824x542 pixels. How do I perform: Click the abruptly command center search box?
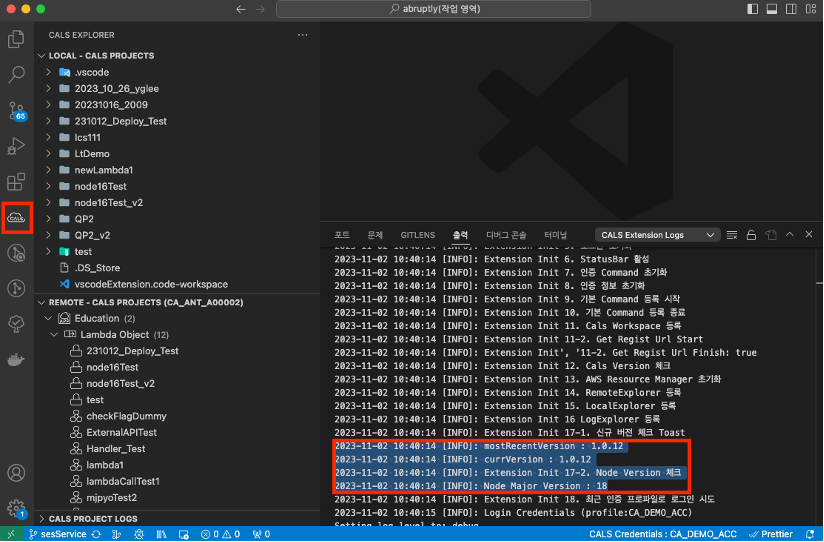(x=434, y=9)
